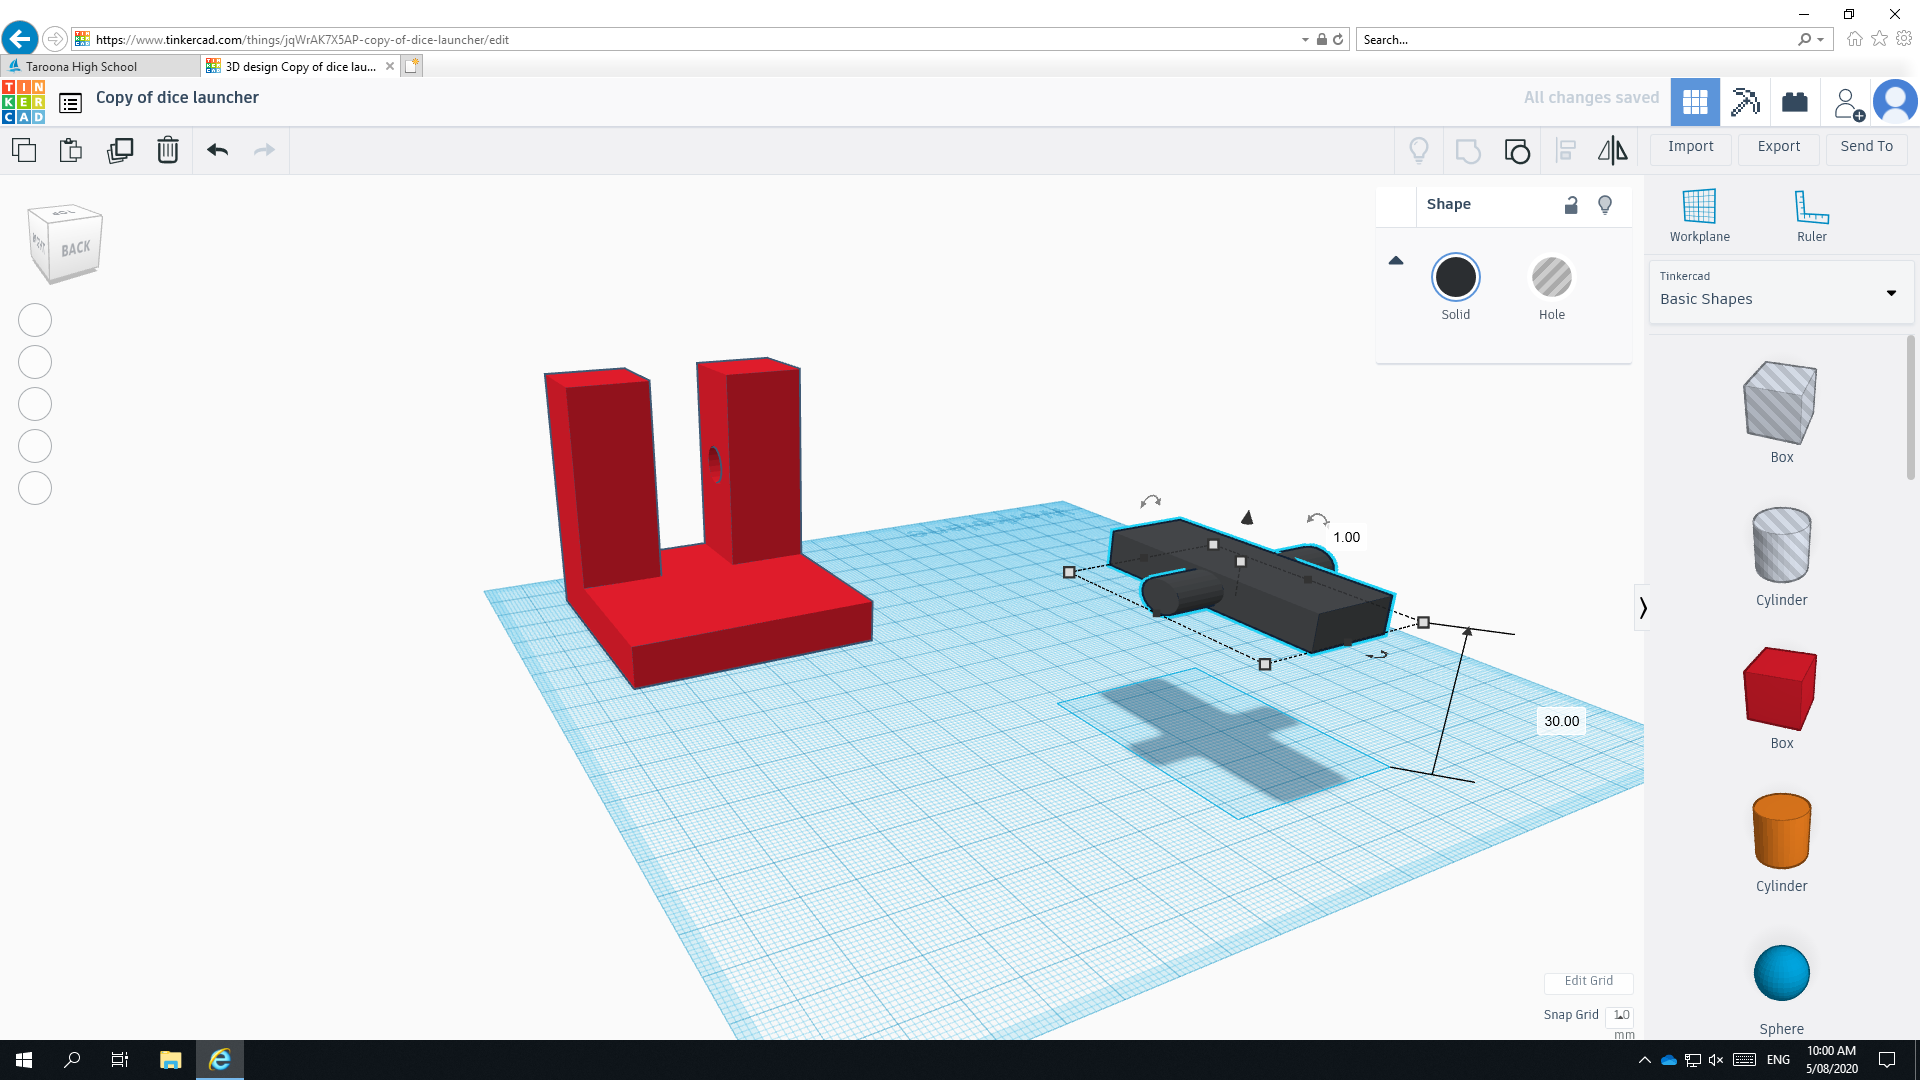Switch to Taroona High School tab
Image resolution: width=1920 pixels, height=1080 pixels.
[x=100, y=67]
